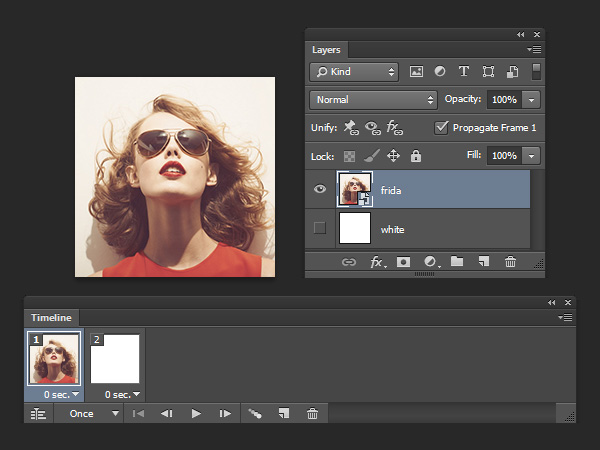This screenshot has width=600, height=450.
Task: Delete the layer with the Layers trash icon
Action: [x=510, y=262]
